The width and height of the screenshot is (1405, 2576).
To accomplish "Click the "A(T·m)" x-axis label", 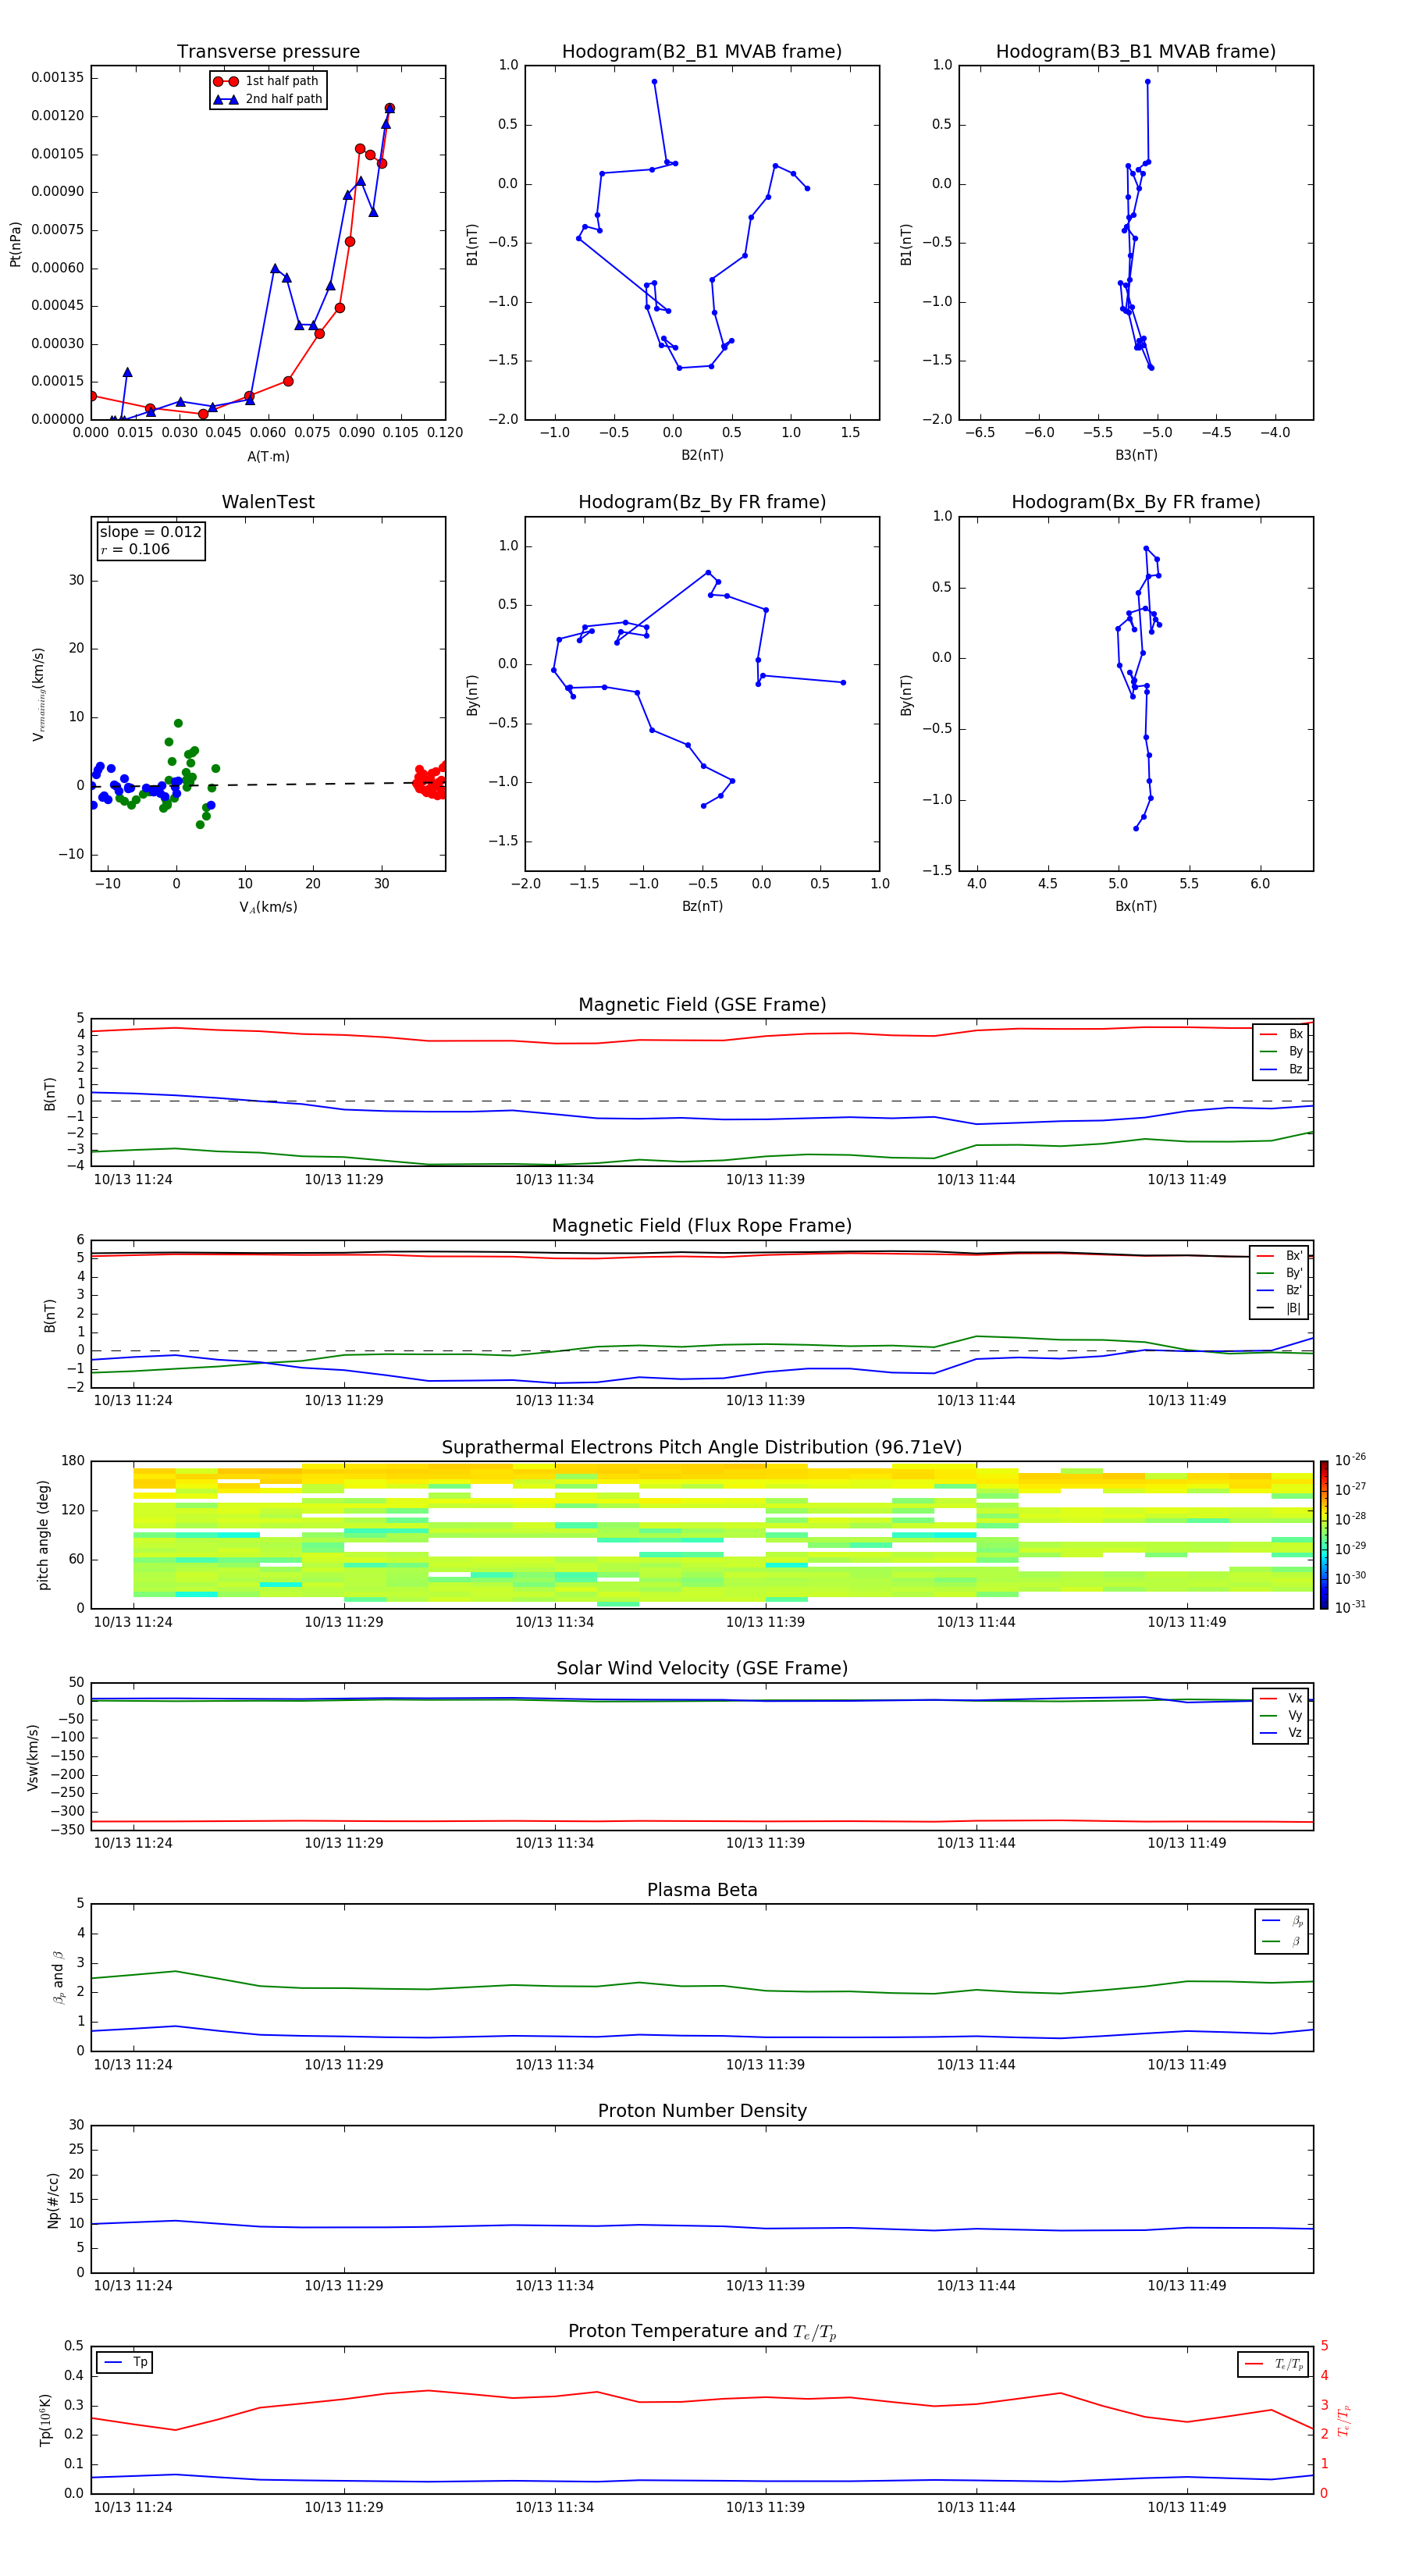I will pyautogui.click(x=268, y=457).
